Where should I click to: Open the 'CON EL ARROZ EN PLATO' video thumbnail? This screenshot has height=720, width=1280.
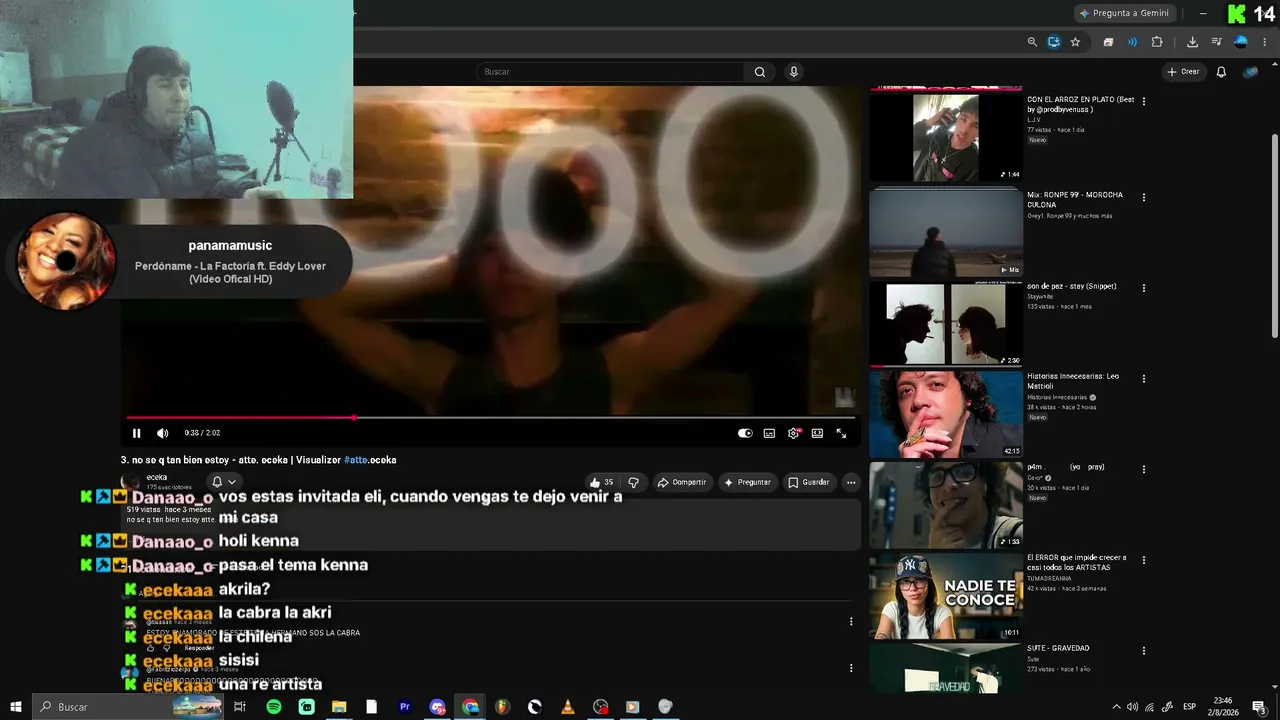pyautogui.click(x=946, y=137)
